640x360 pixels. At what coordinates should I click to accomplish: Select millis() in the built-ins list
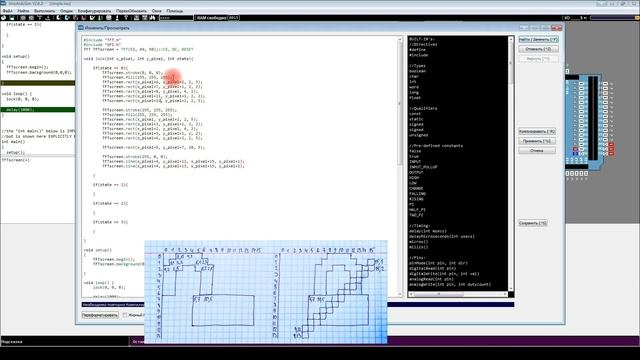click(x=418, y=247)
